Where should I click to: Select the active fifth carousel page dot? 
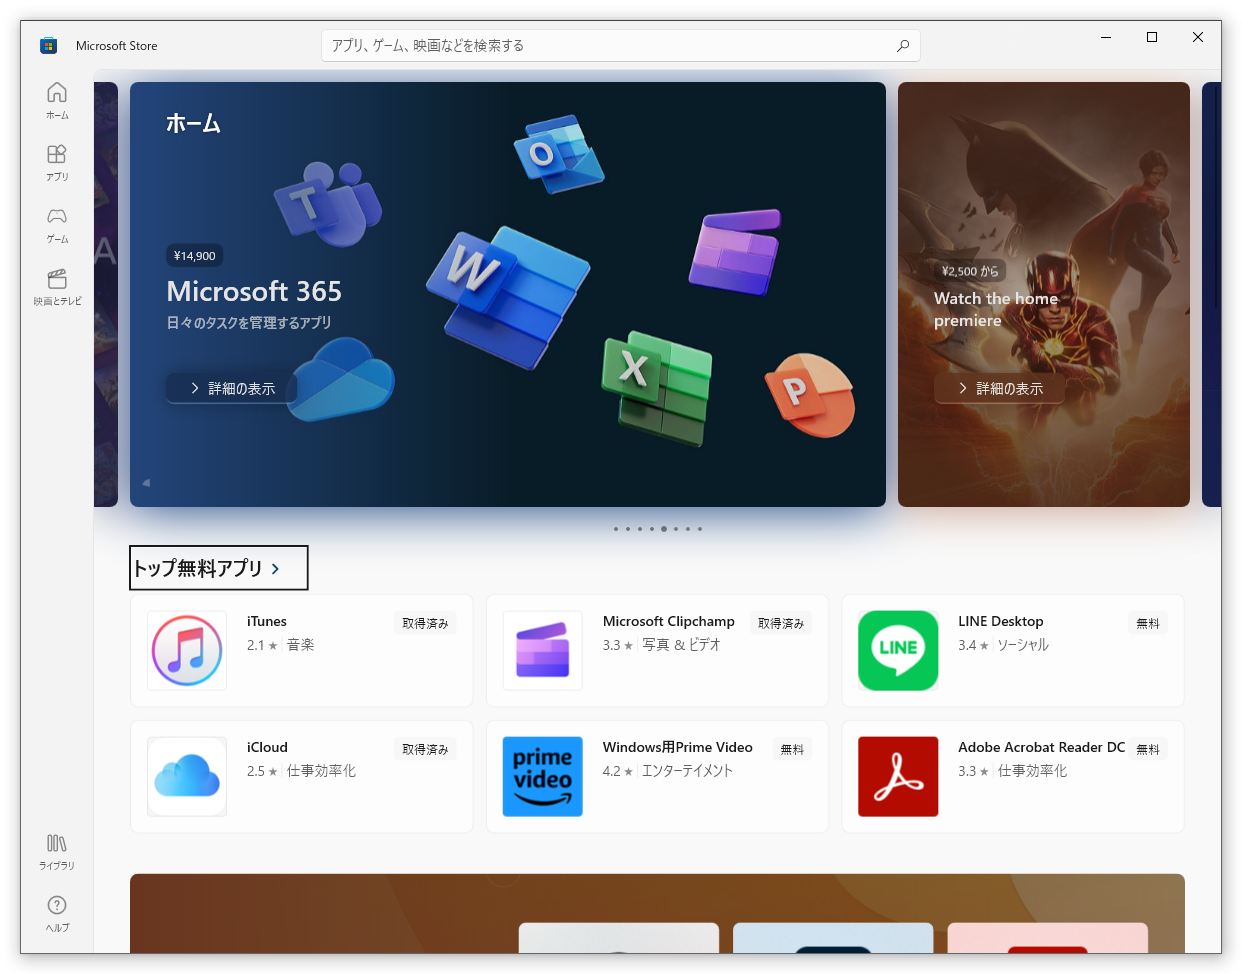(x=664, y=529)
